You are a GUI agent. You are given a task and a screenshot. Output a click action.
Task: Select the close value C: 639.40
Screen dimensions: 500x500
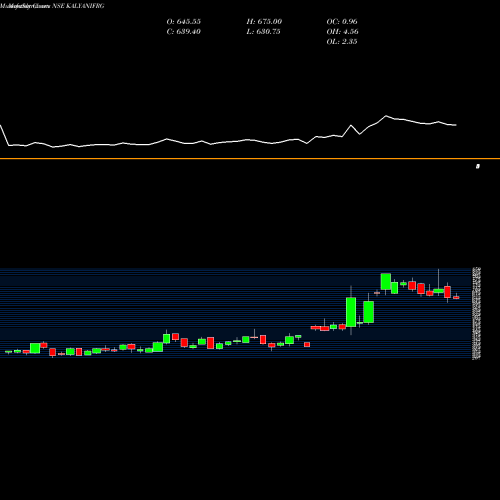(183, 32)
